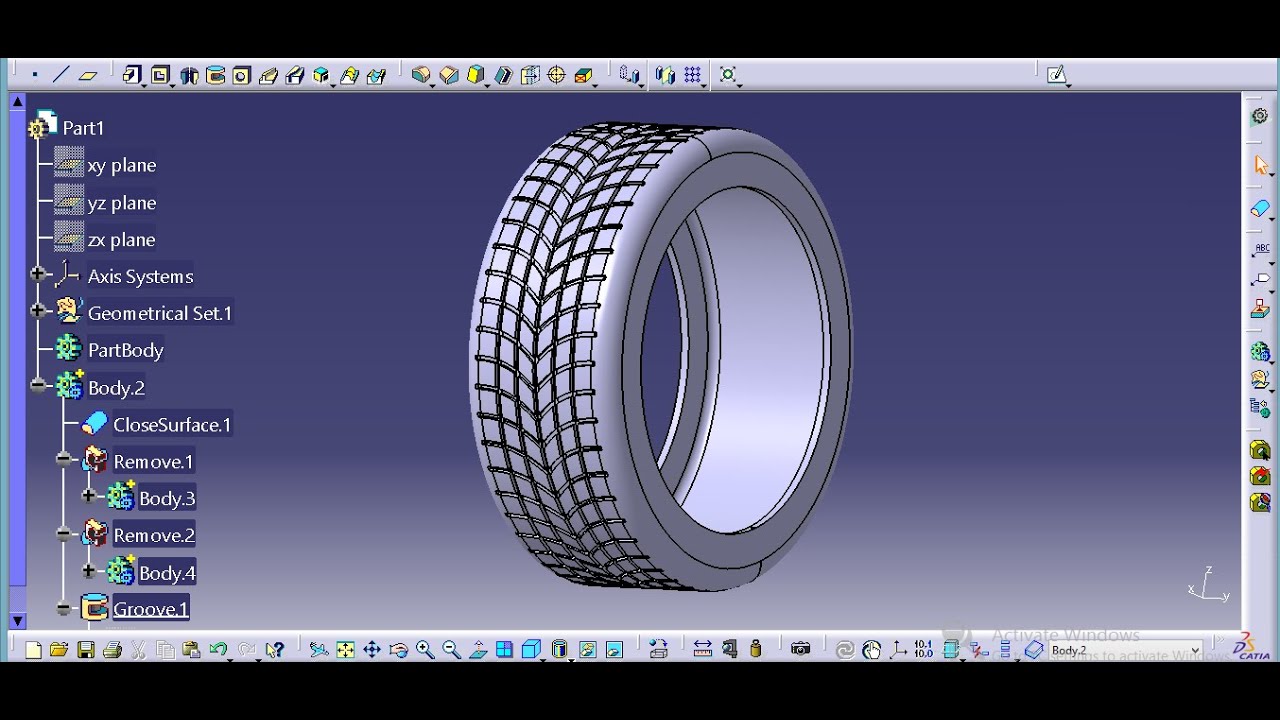1280x720 pixels.
Task: Click the Rectangular Pattern grid icon
Action: click(692, 75)
